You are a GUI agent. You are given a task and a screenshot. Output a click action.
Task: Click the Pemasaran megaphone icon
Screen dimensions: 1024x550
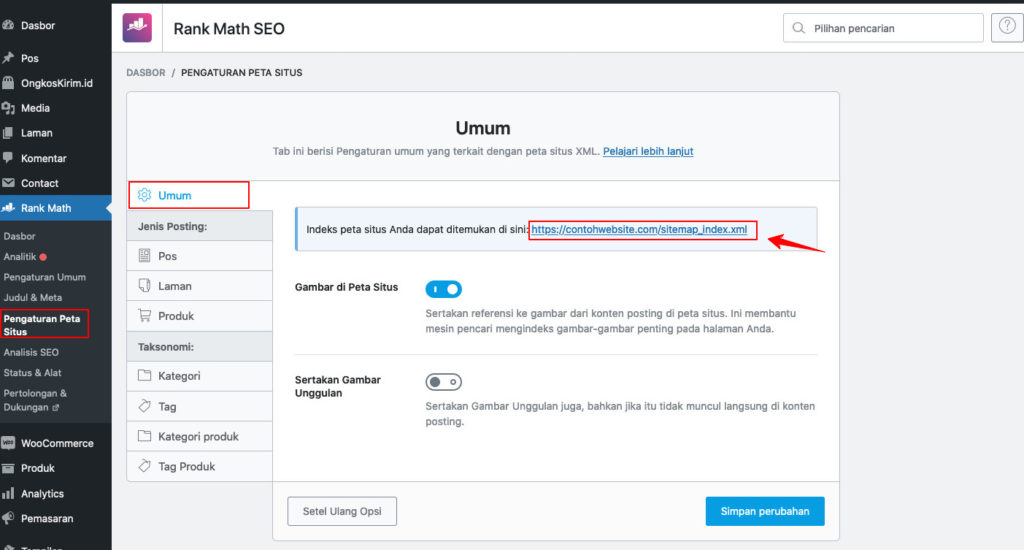pos(8,518)
